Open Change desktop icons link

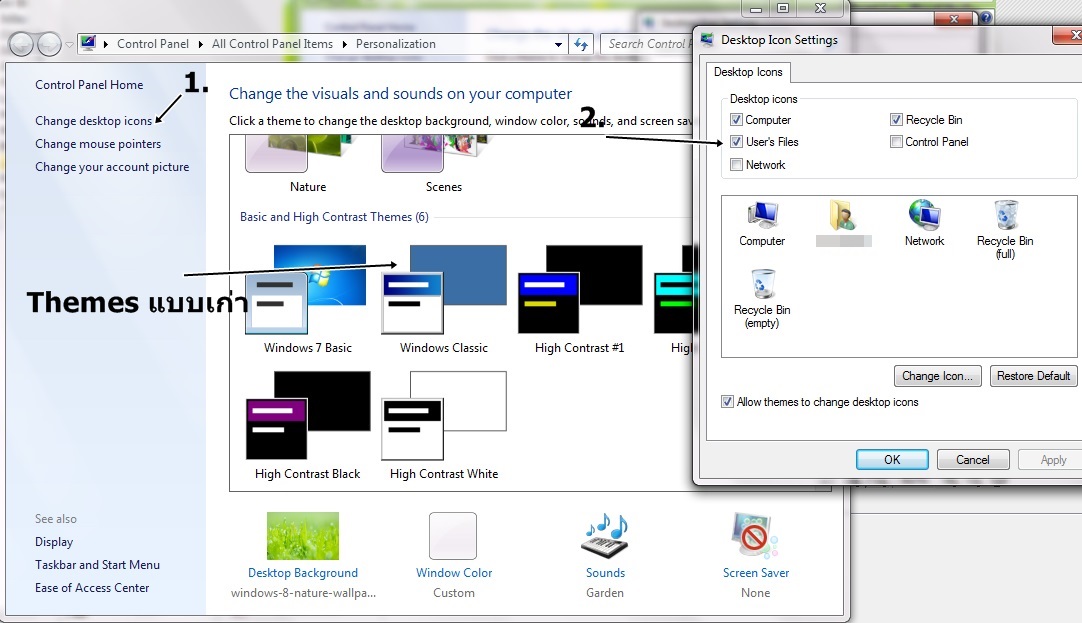(93, 121)
